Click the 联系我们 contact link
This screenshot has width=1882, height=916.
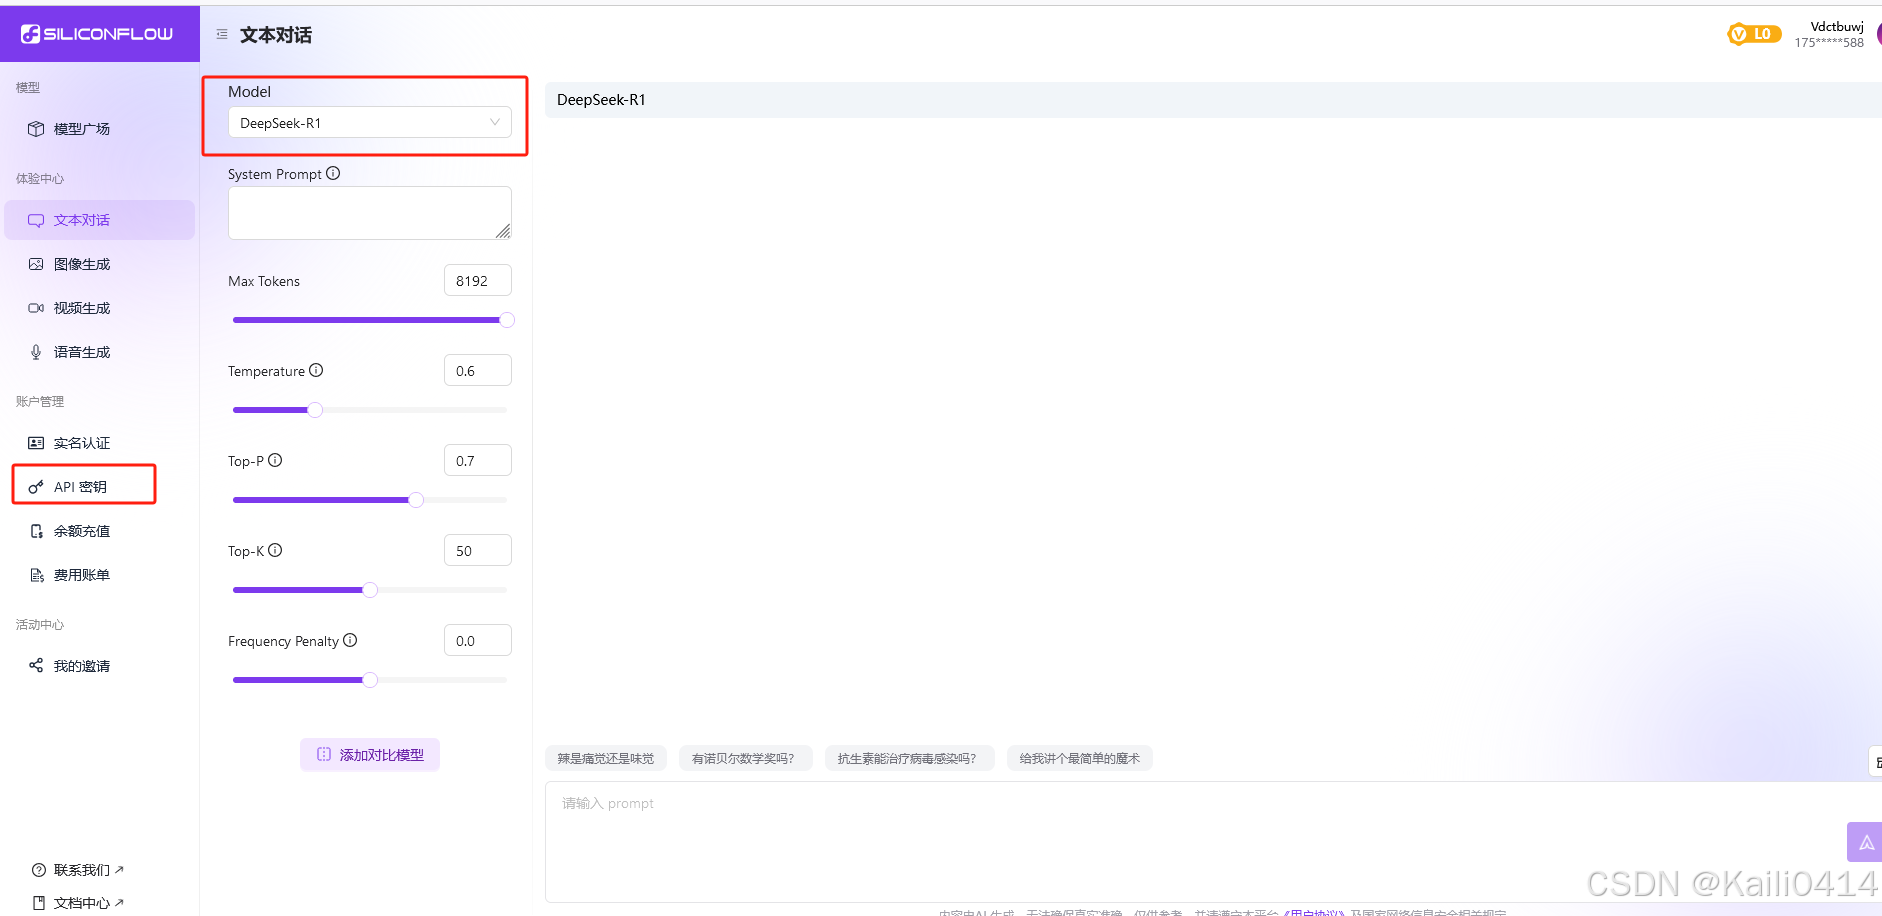click(x=78, y=870)
